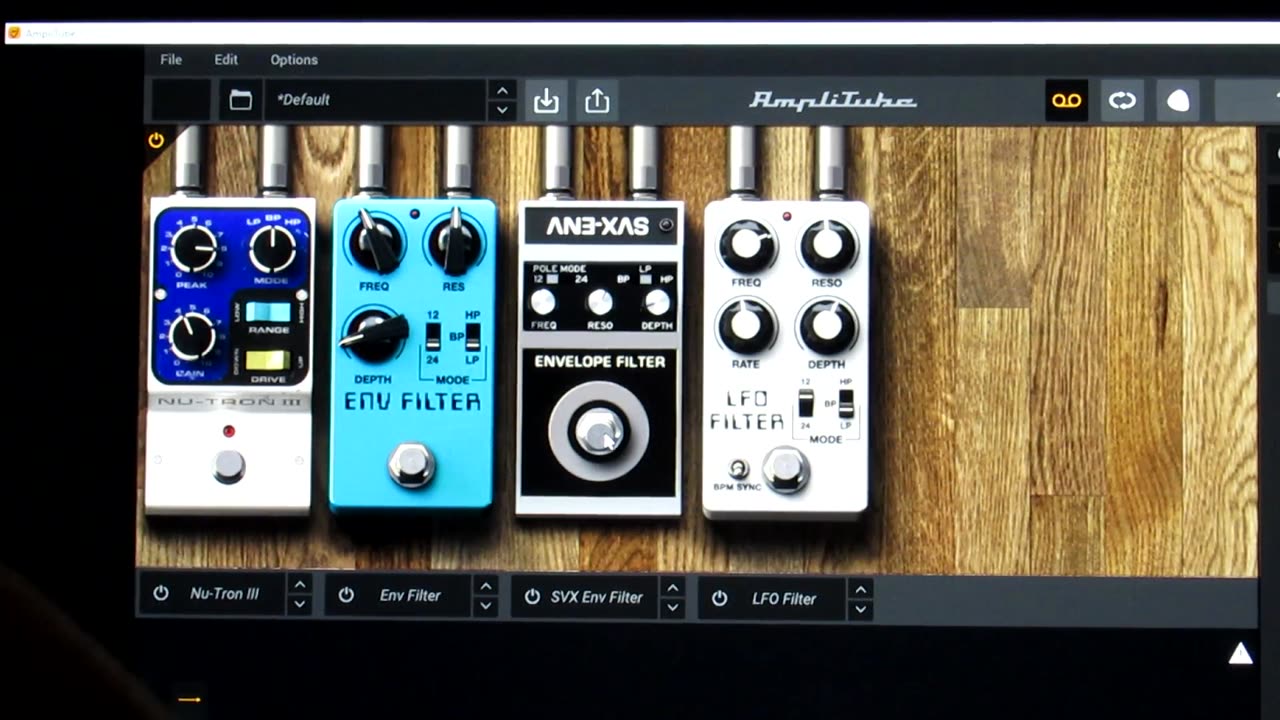Click the export share preset icon

(597, 100)
